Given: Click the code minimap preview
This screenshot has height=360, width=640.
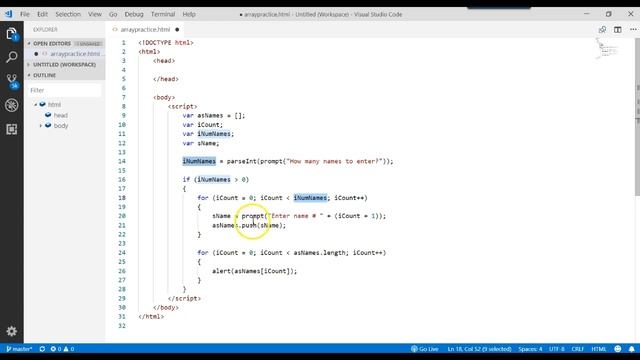Looking at the screenshot, I should pos(607,49).
